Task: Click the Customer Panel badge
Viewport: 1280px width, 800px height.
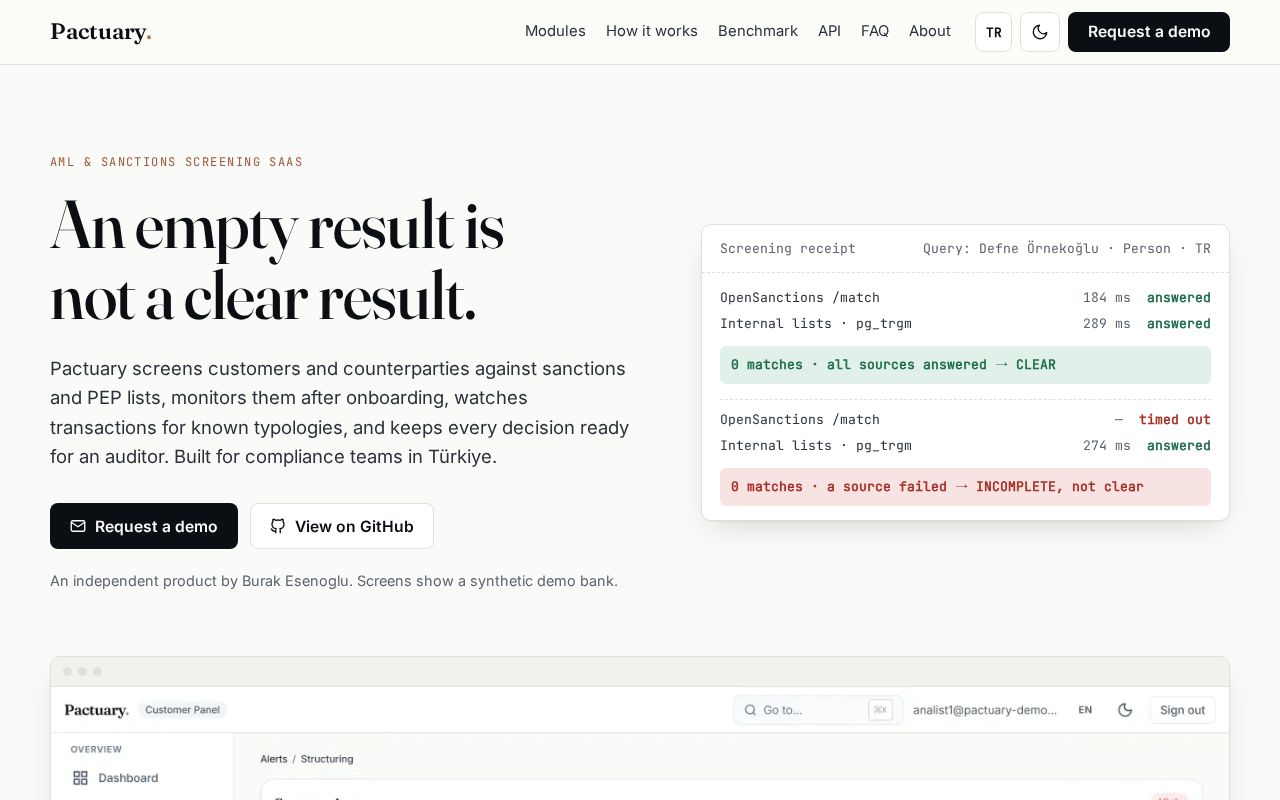Action: tap(182, 710)
